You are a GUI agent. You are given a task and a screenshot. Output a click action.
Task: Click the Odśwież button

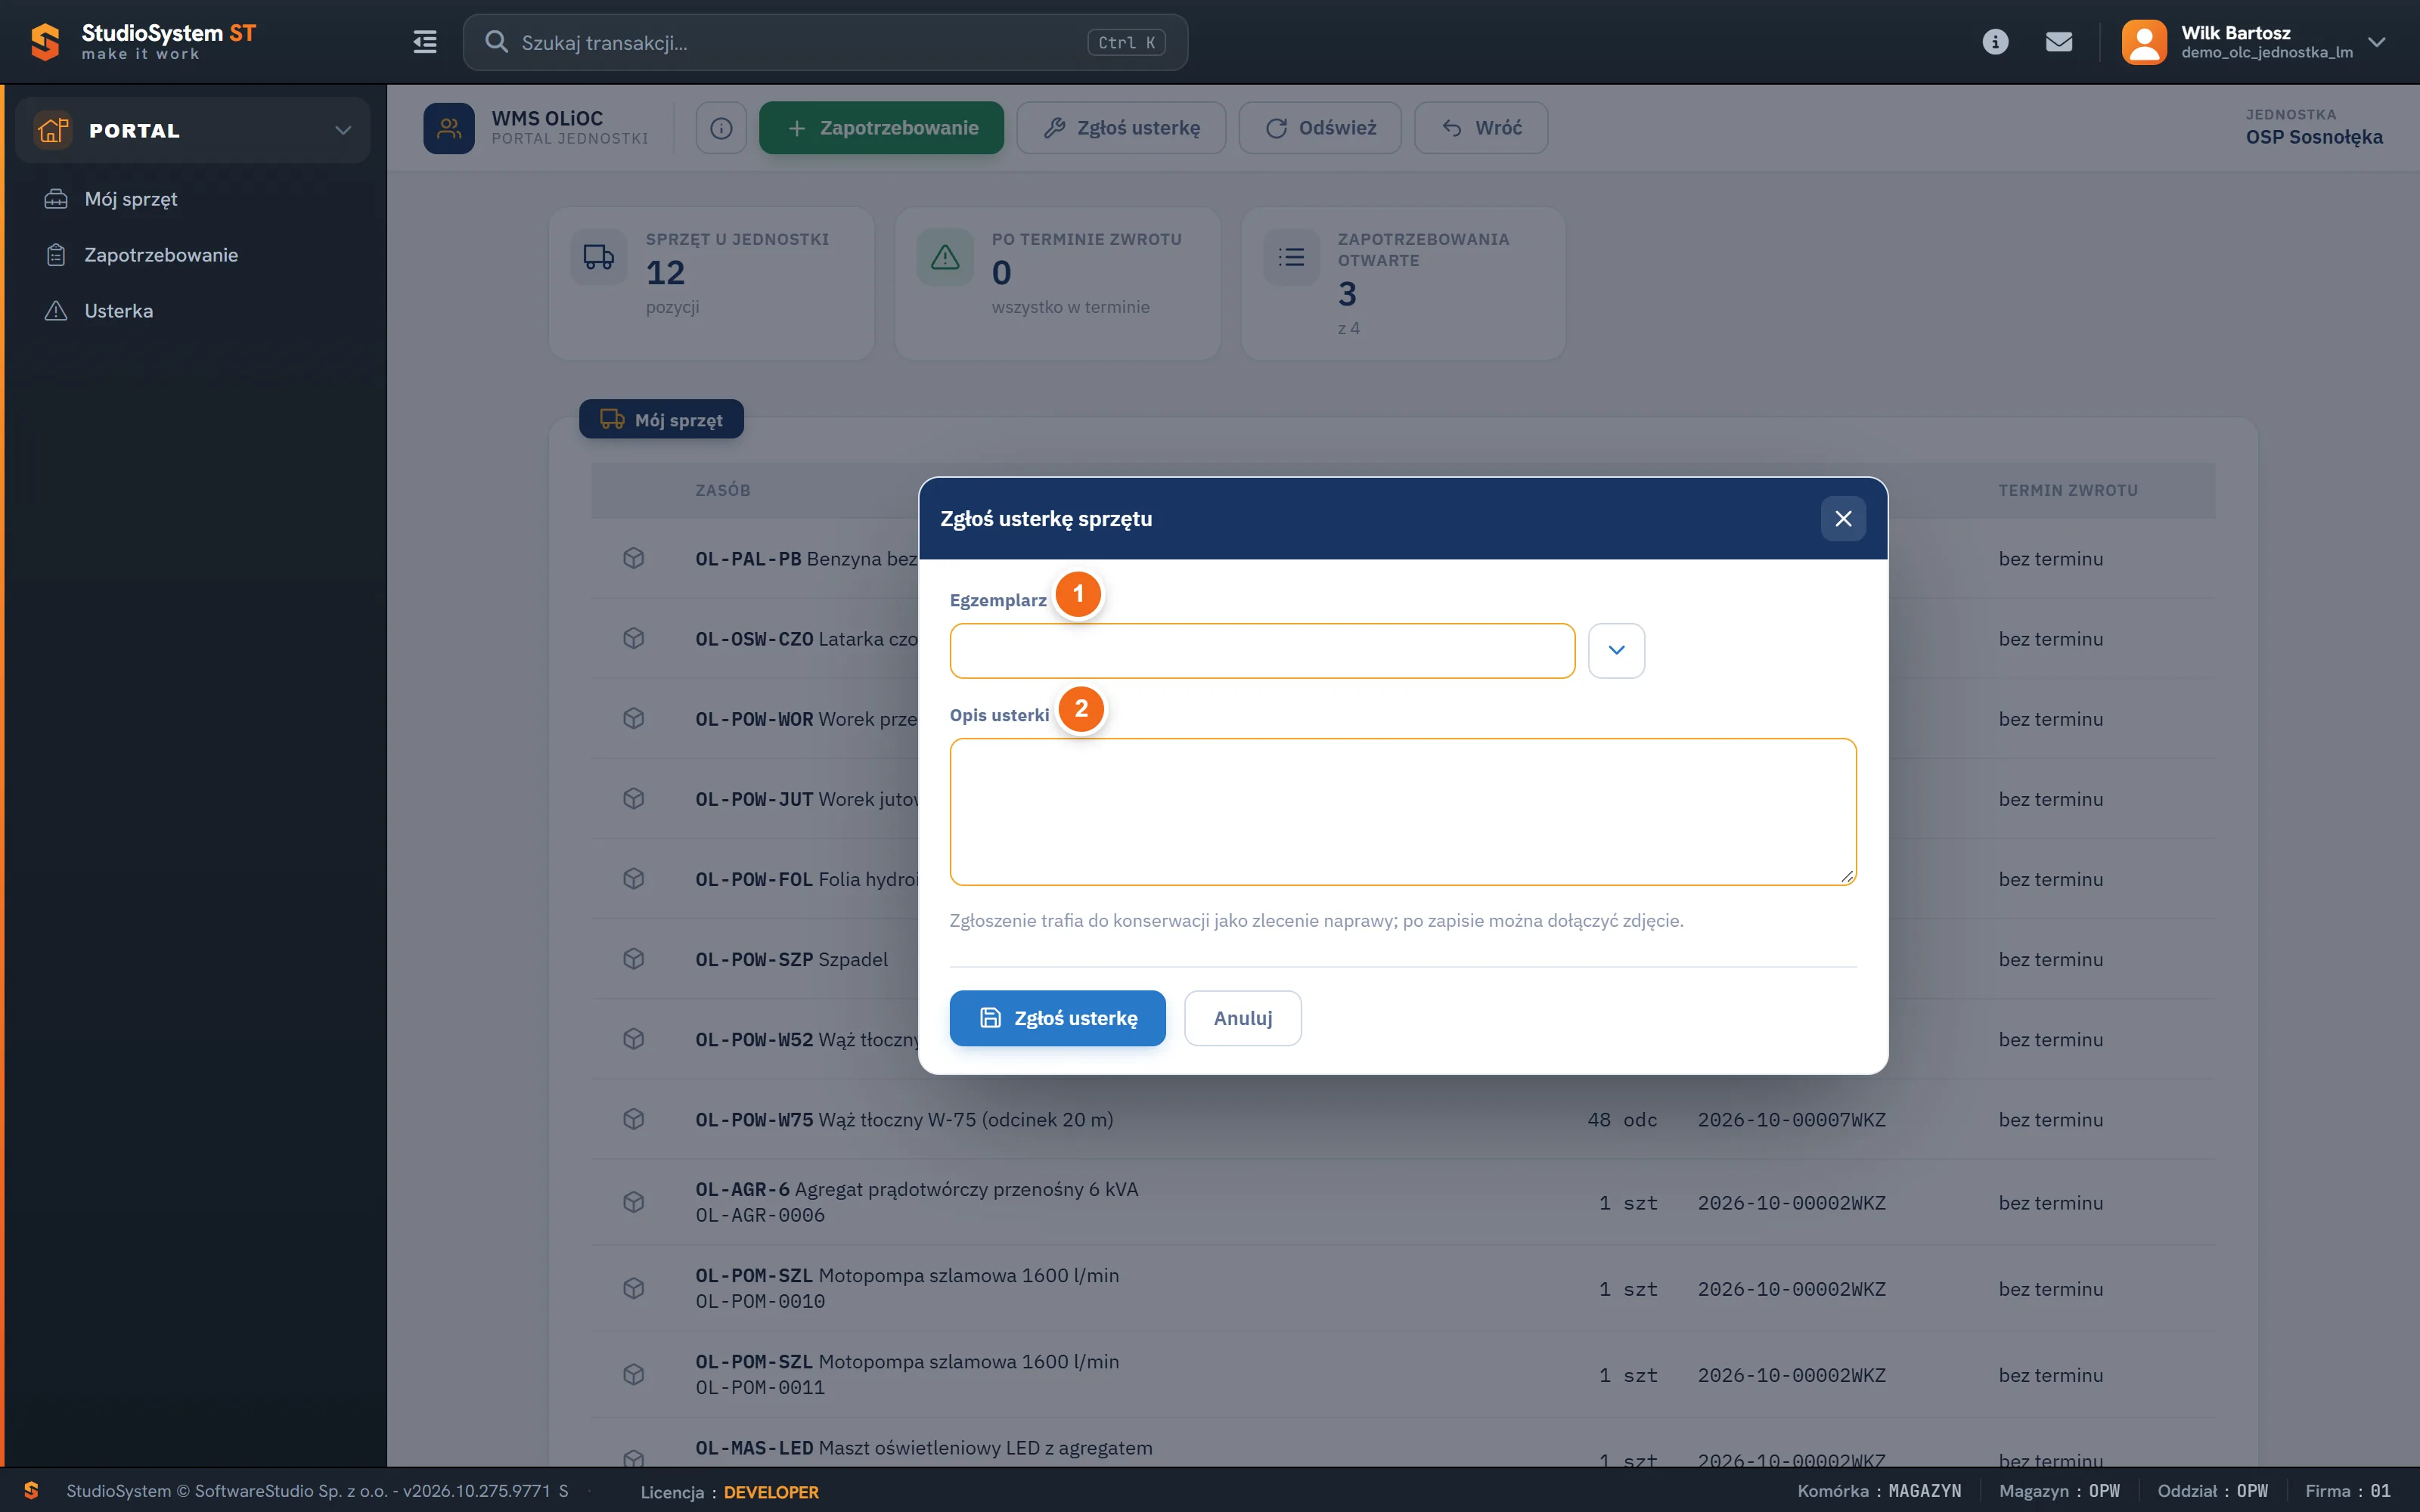pos(1320,128)
